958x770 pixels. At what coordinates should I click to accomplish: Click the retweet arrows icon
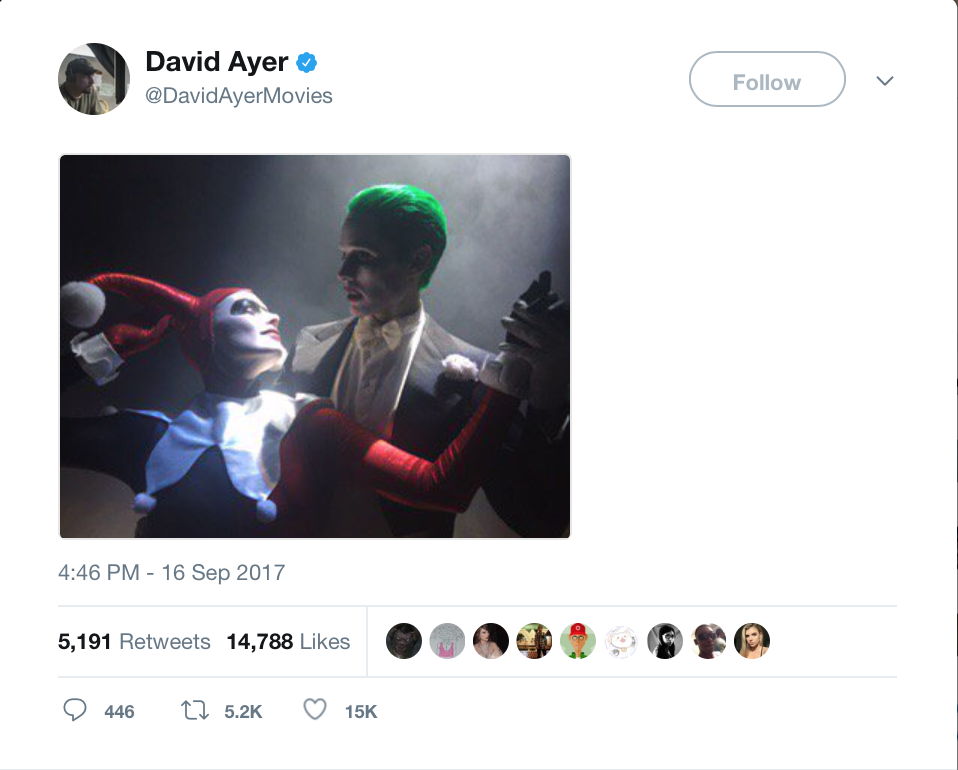(194, 711)
